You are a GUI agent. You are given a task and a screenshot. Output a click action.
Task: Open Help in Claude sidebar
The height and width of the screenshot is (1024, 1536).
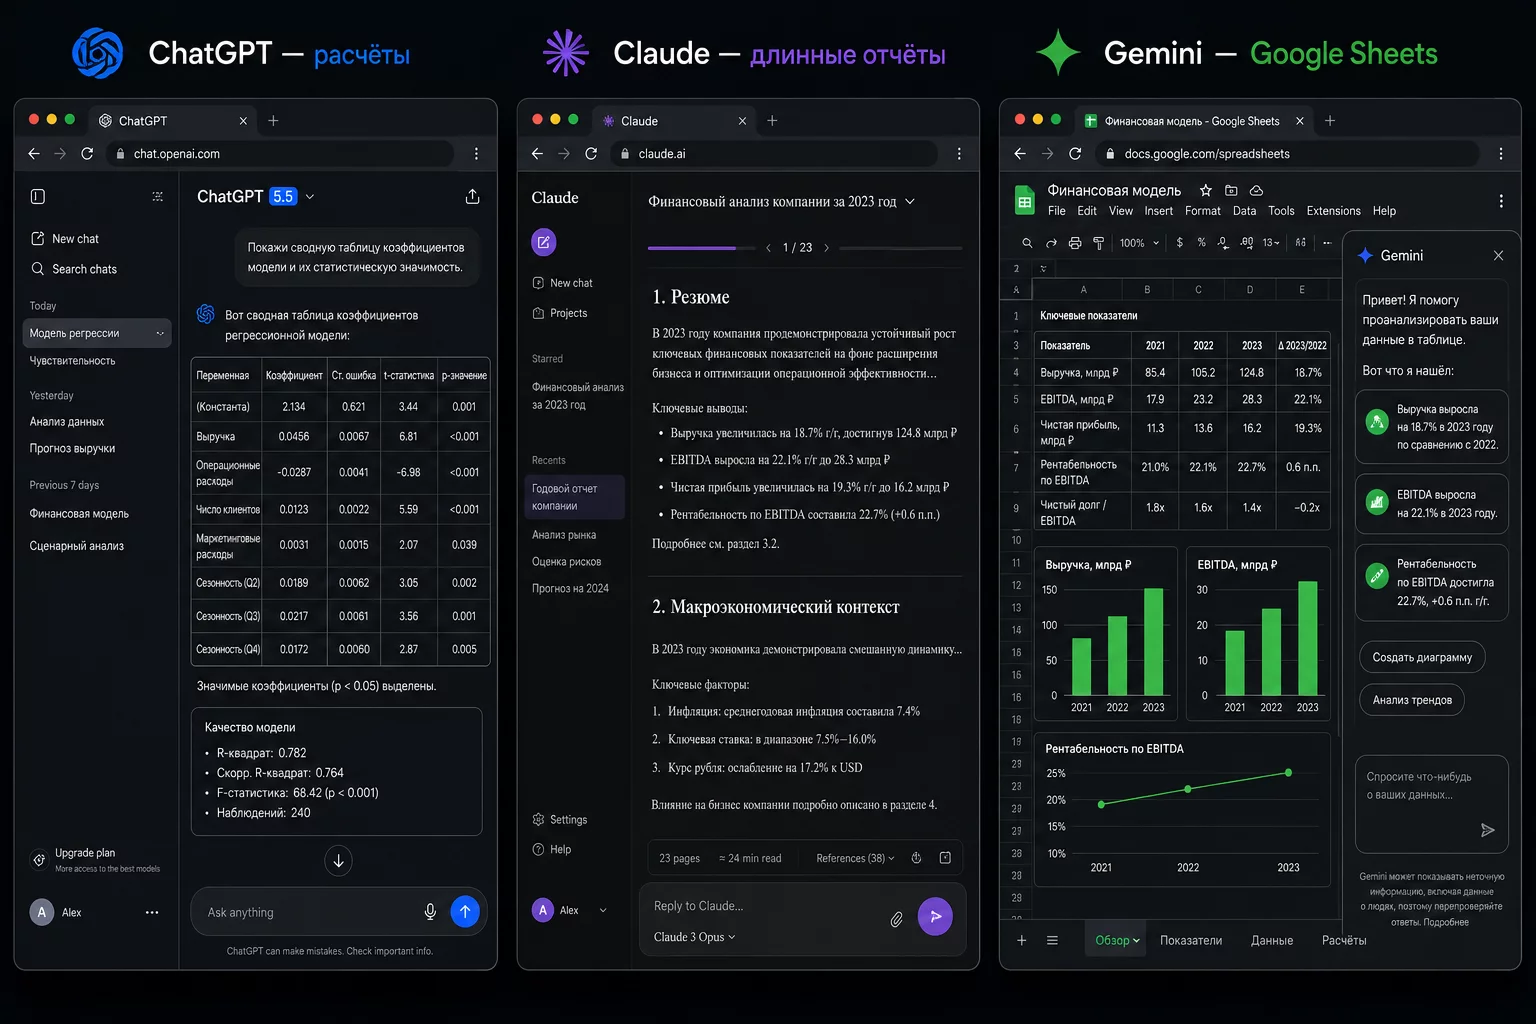click(x=552, y=849)
